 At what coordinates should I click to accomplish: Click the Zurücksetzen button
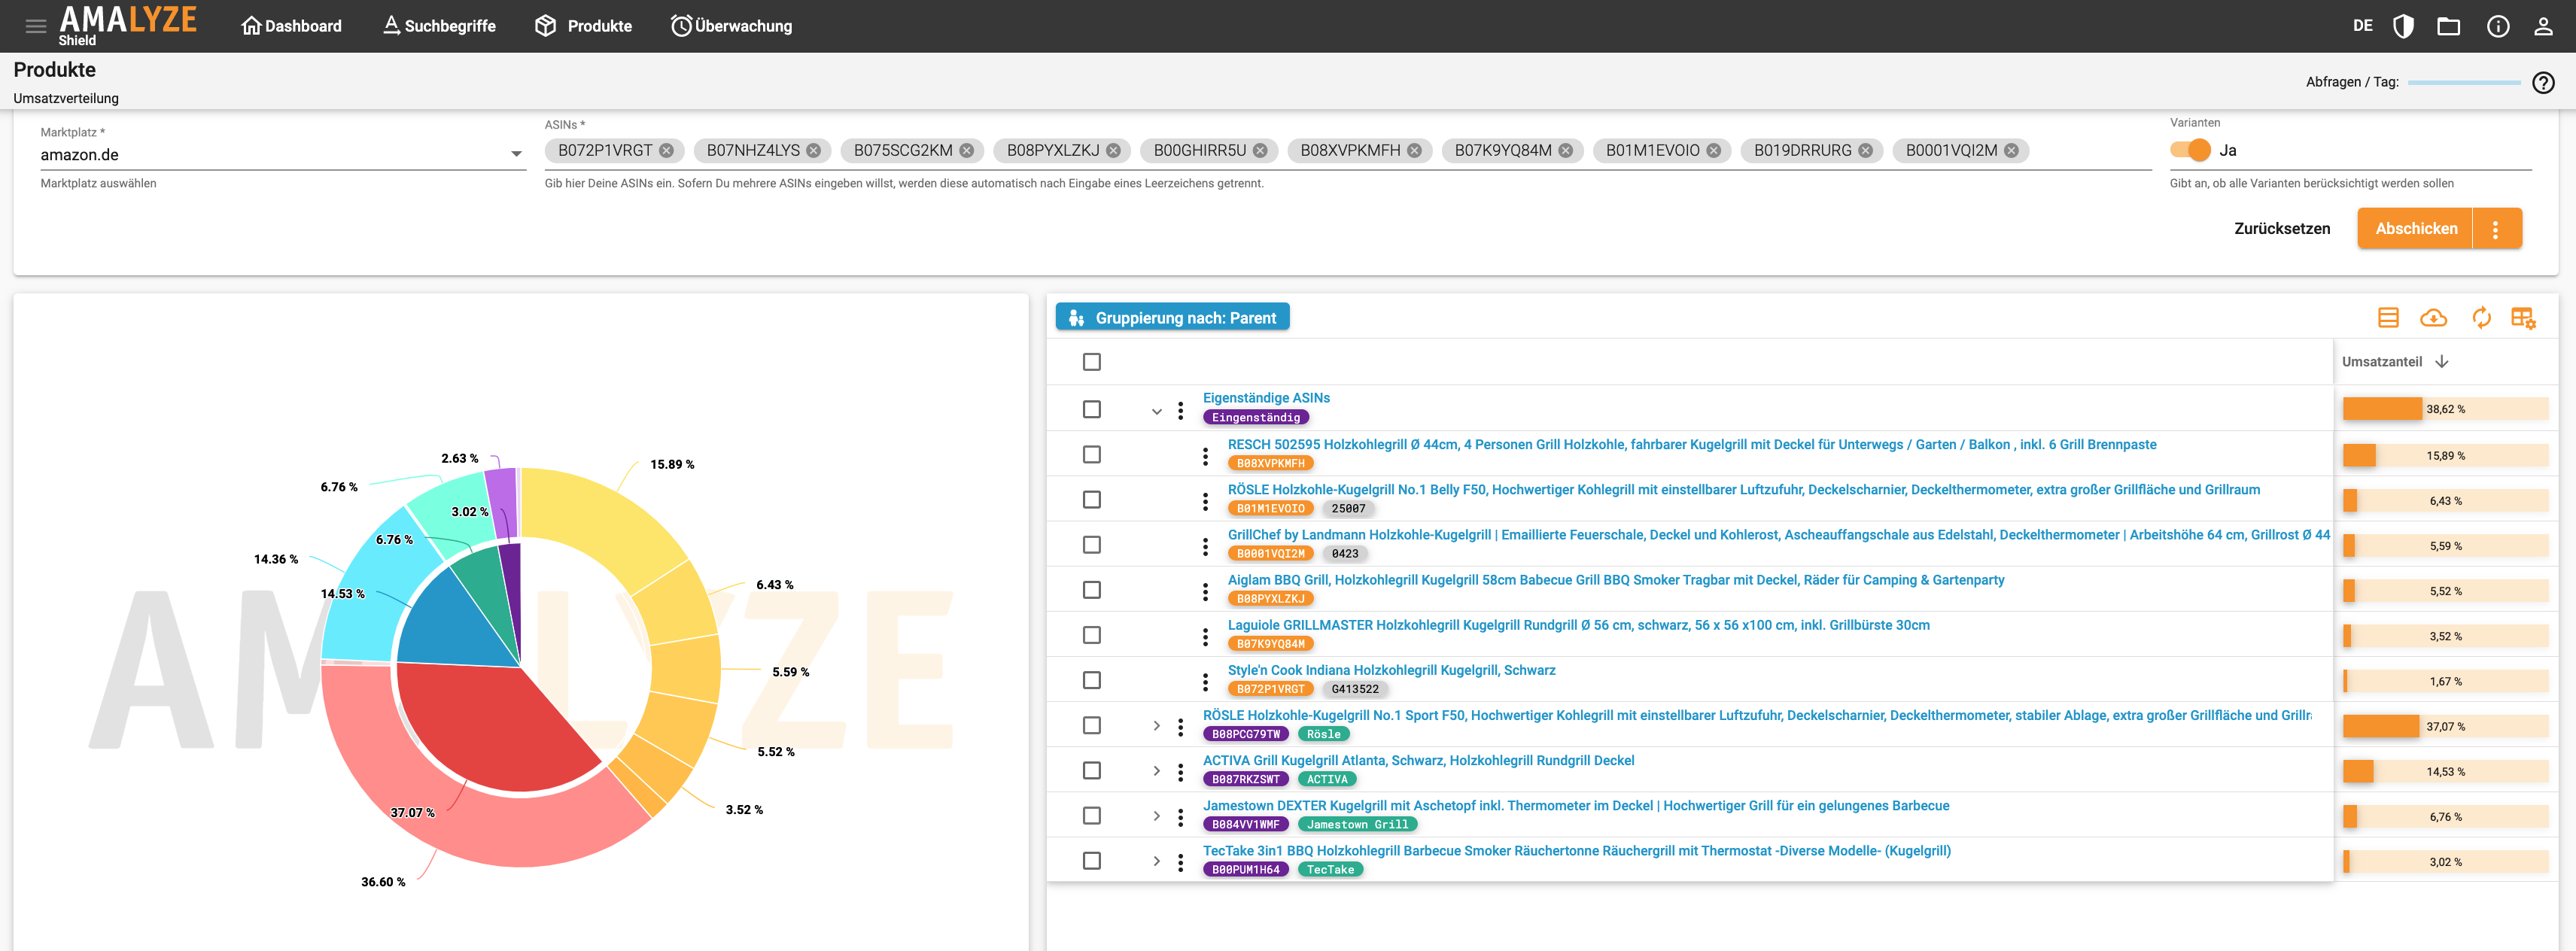pos(2282,229)
